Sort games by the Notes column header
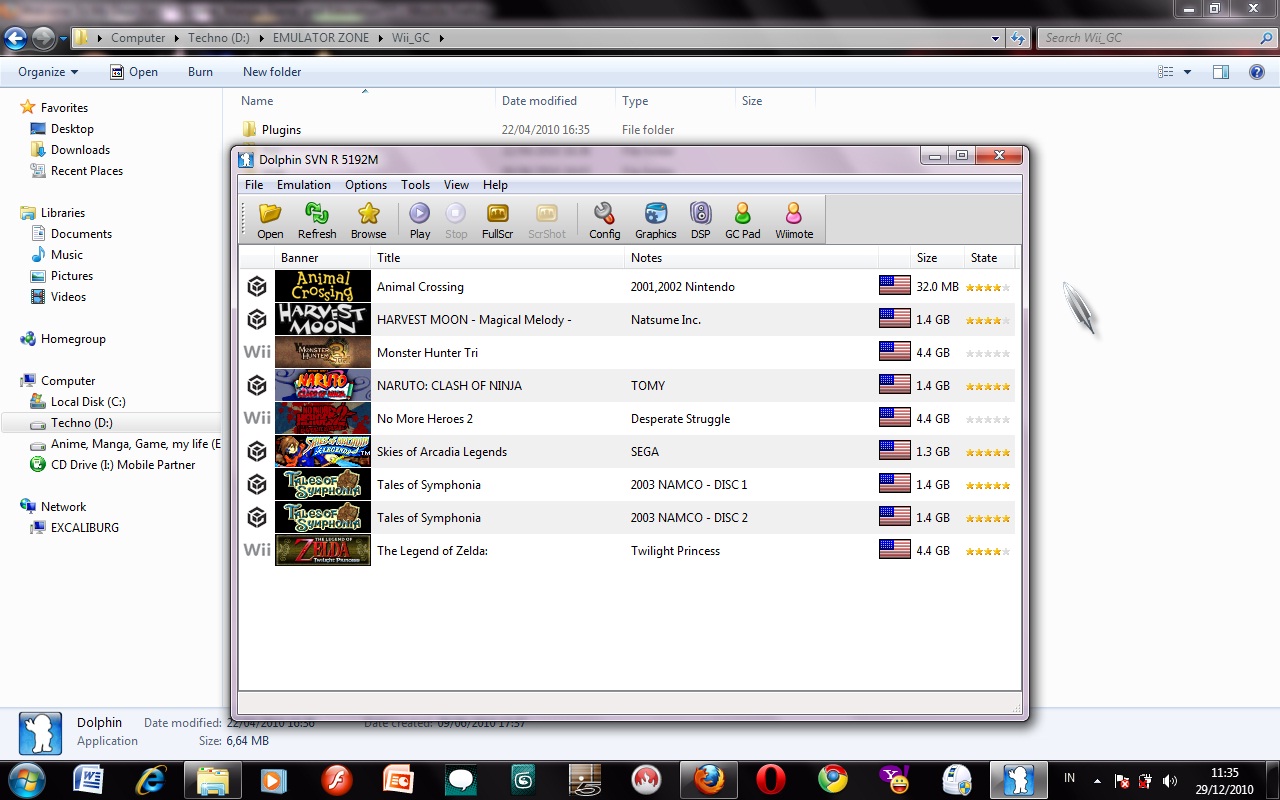 [x=752, y=258]
